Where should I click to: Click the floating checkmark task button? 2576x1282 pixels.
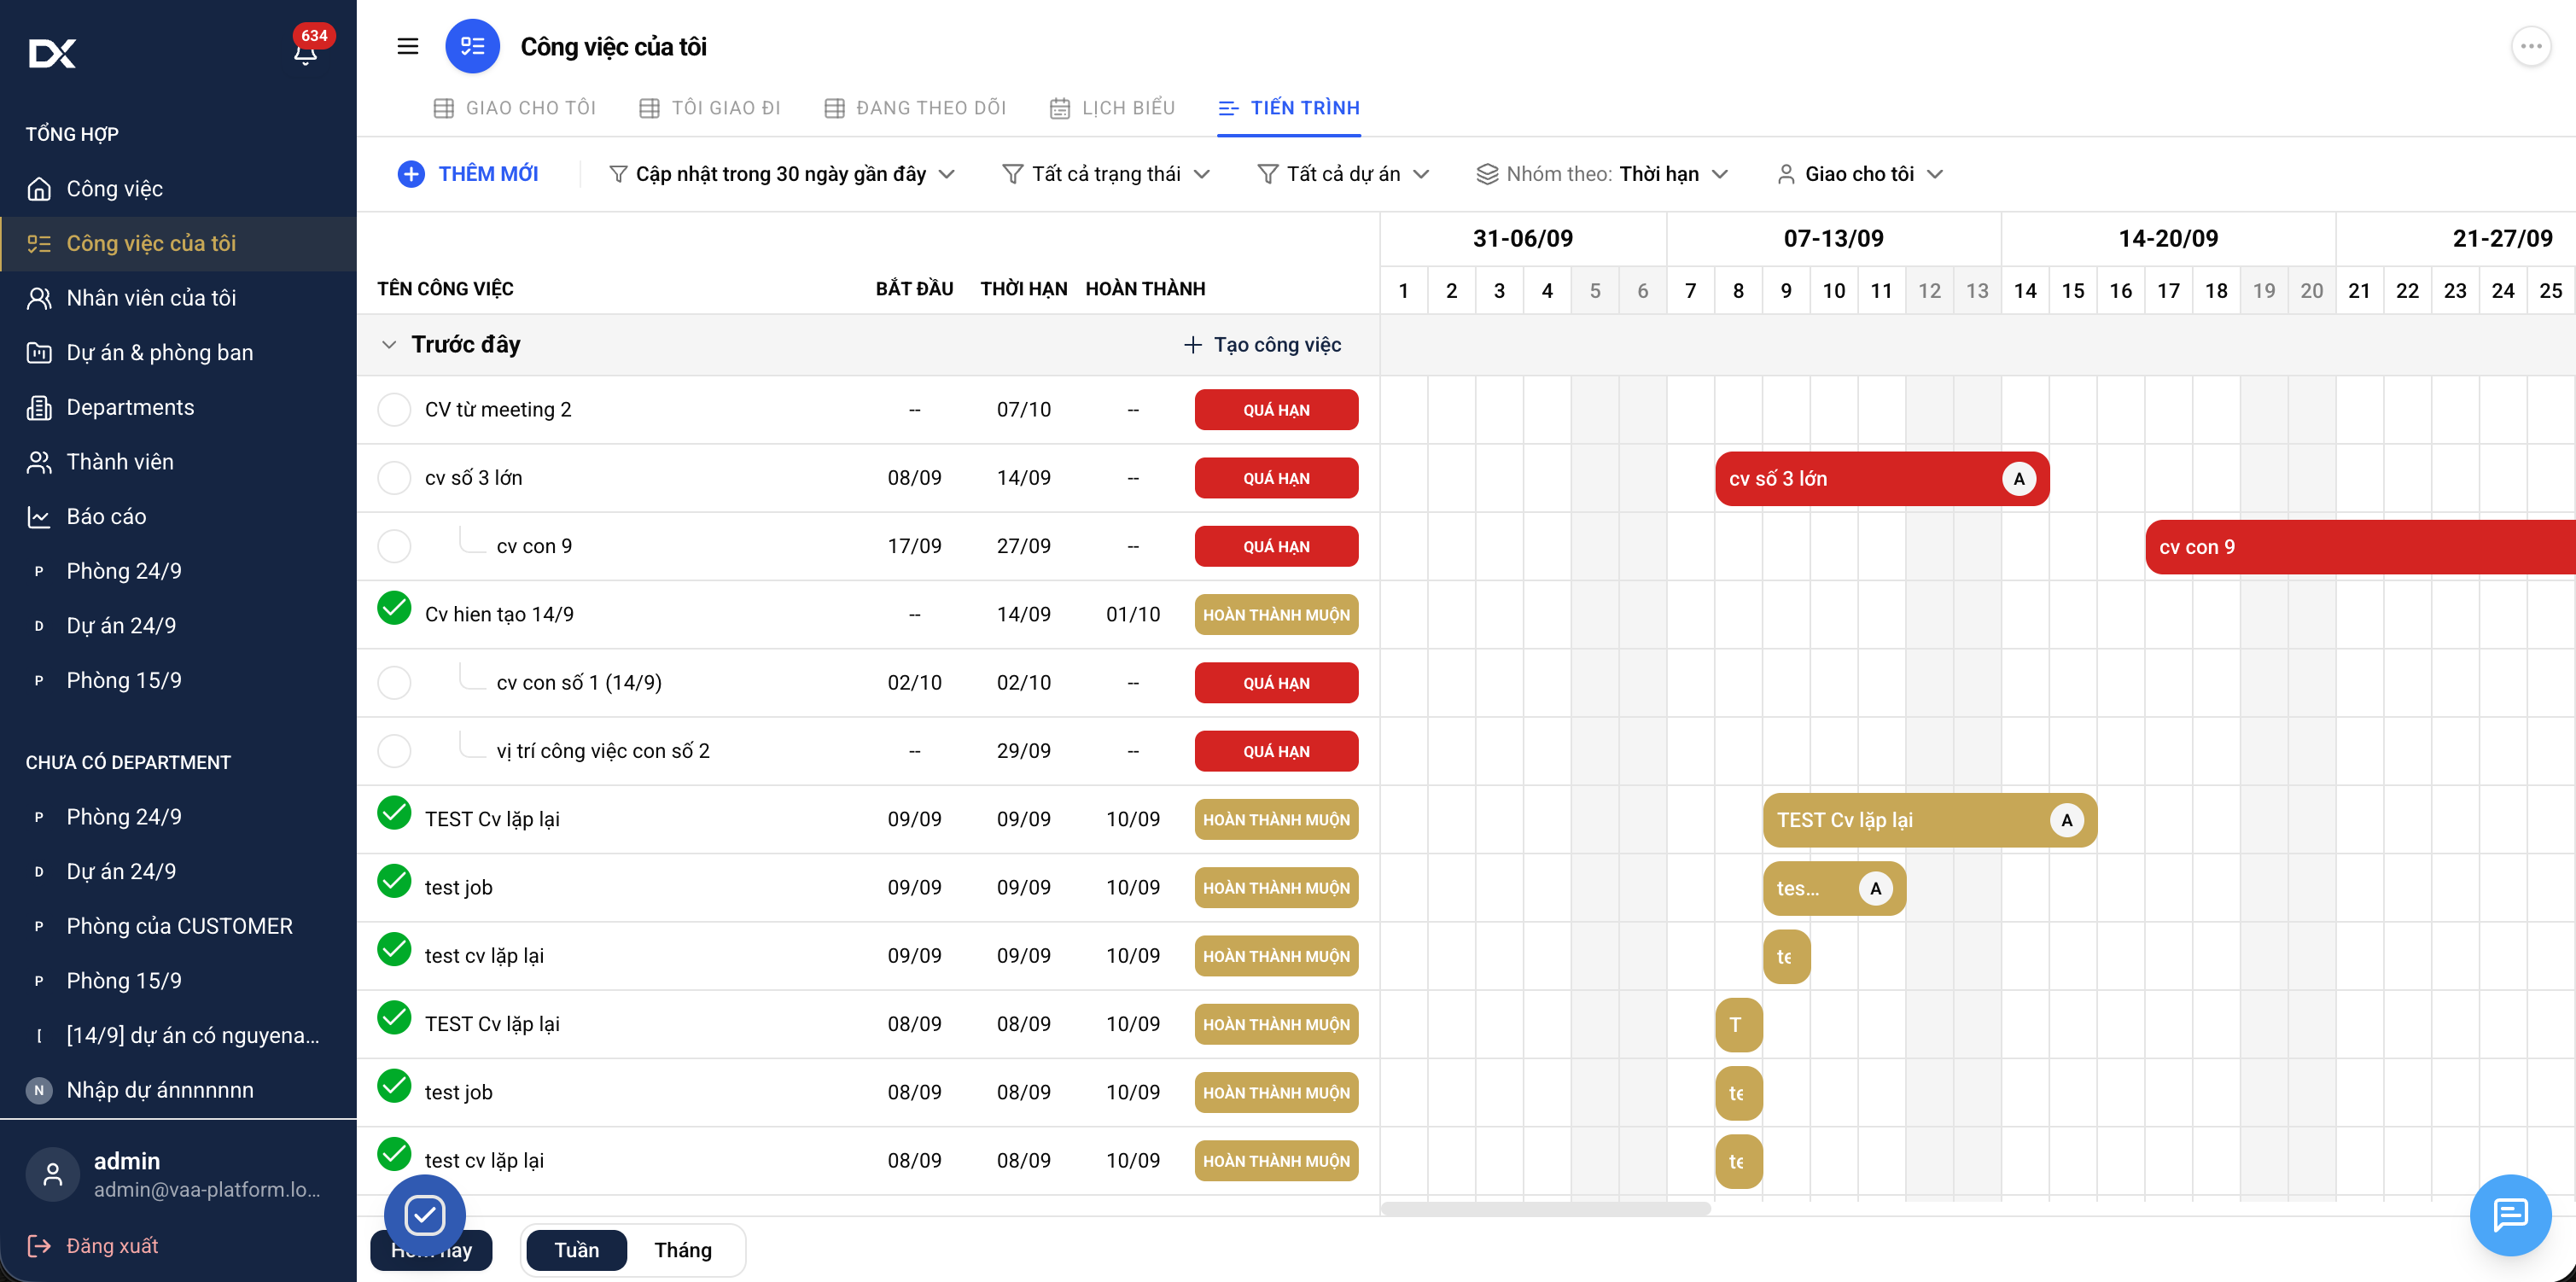pyautogui.click(x=425, y=1215)
